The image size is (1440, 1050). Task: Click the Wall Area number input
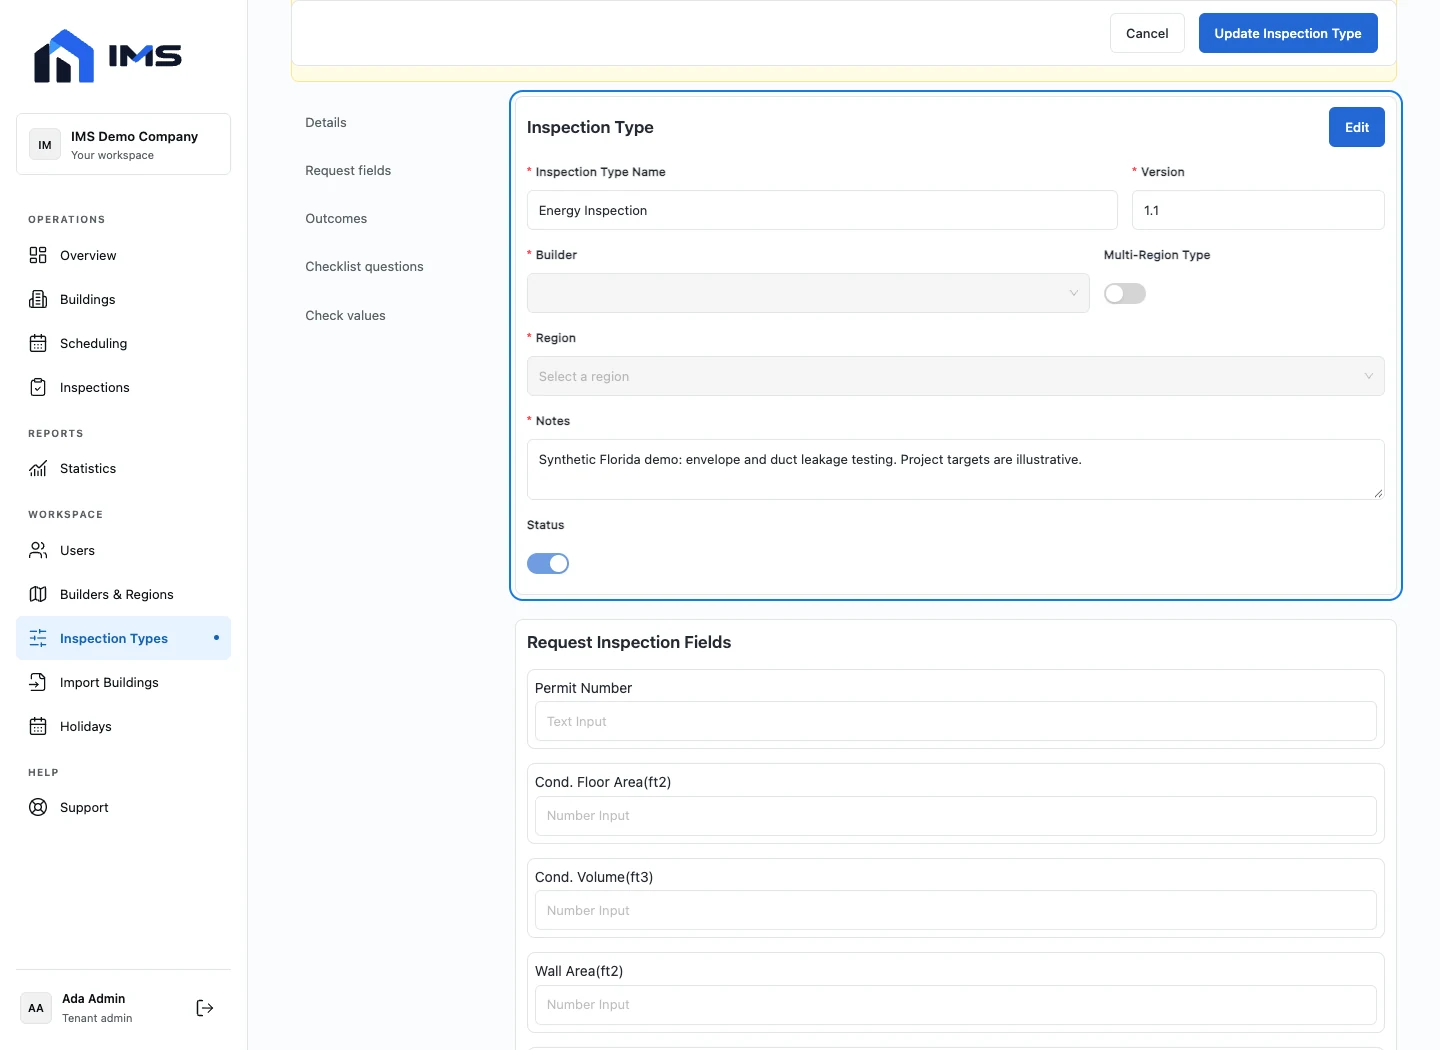pyautogui.click(x=956, y=1004)
